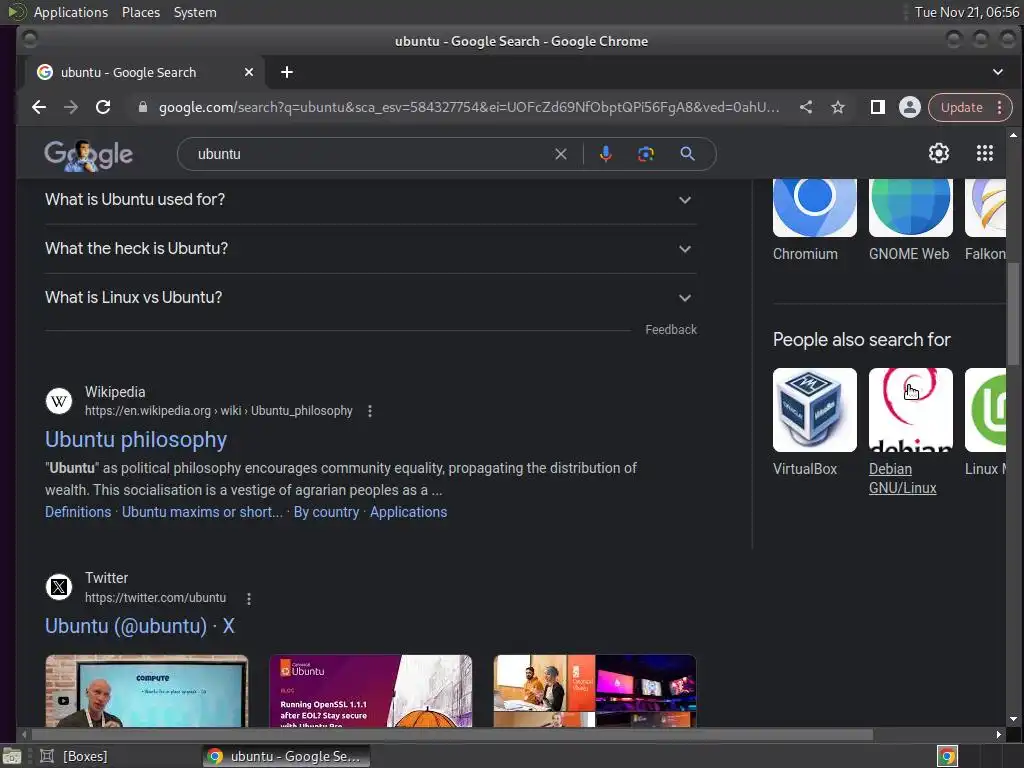This screenshot has width=1024, height=768.
Task: Open Linux Mint related search card
Action: click(985, 423)
